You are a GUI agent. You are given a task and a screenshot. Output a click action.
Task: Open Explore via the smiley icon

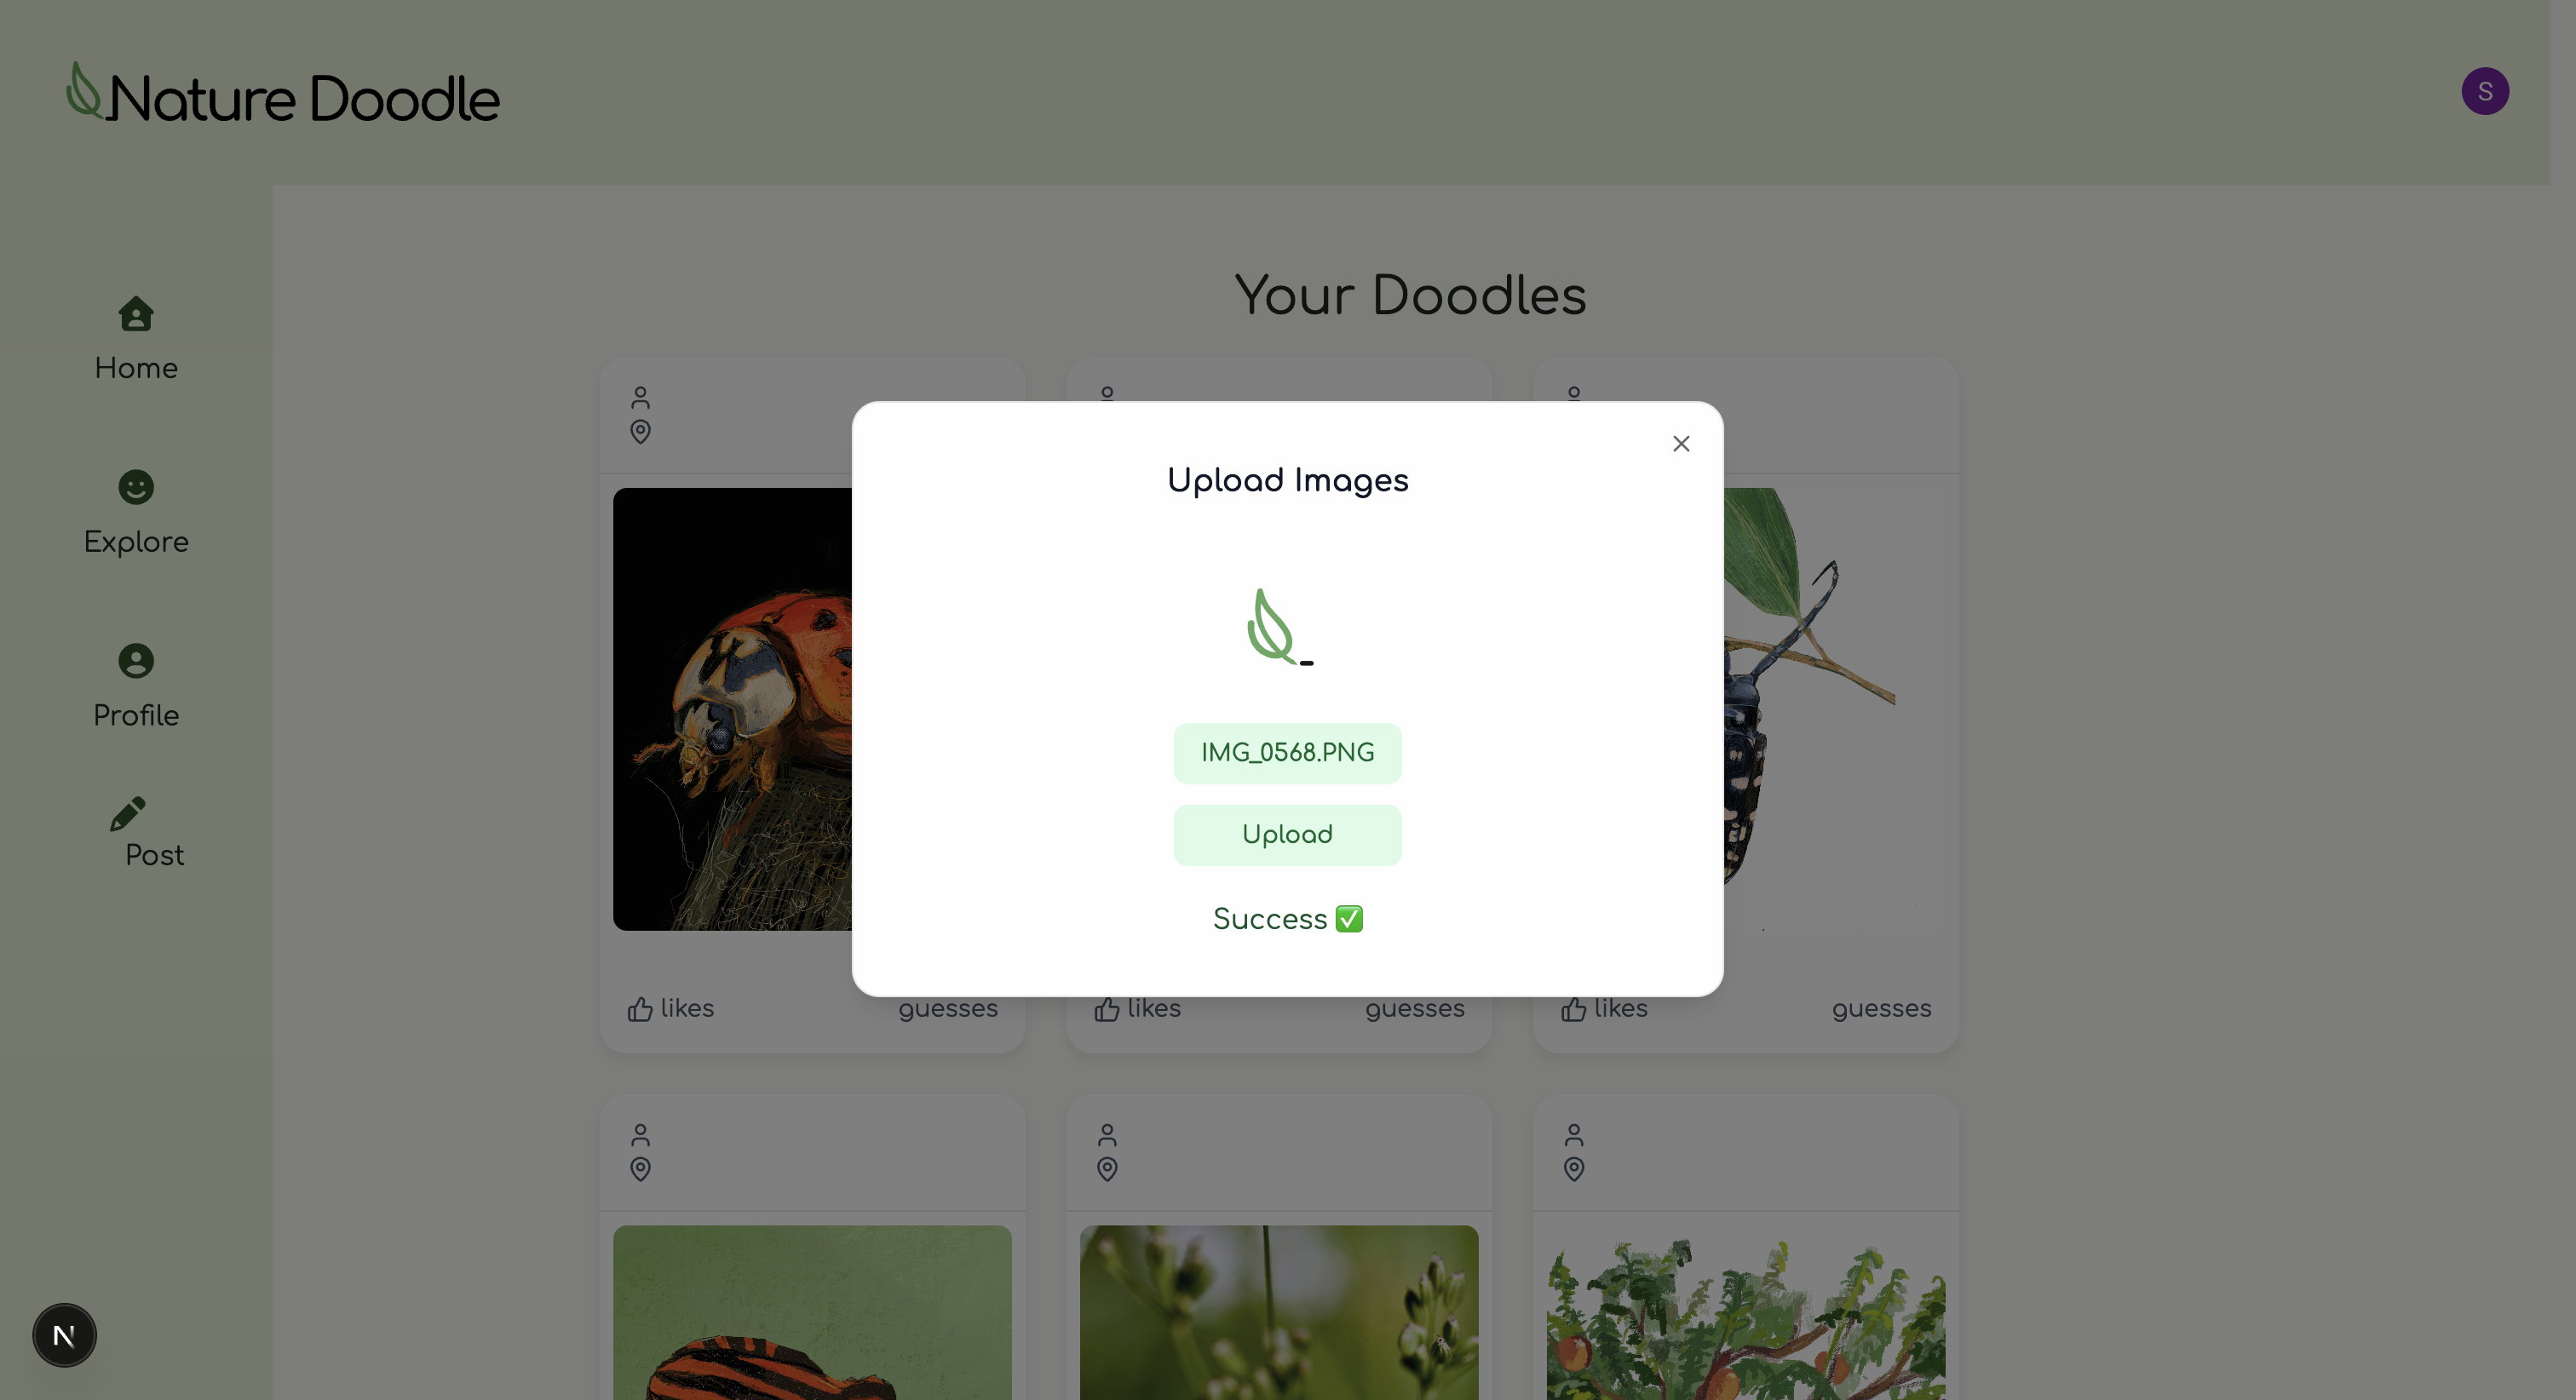[136, 487]
